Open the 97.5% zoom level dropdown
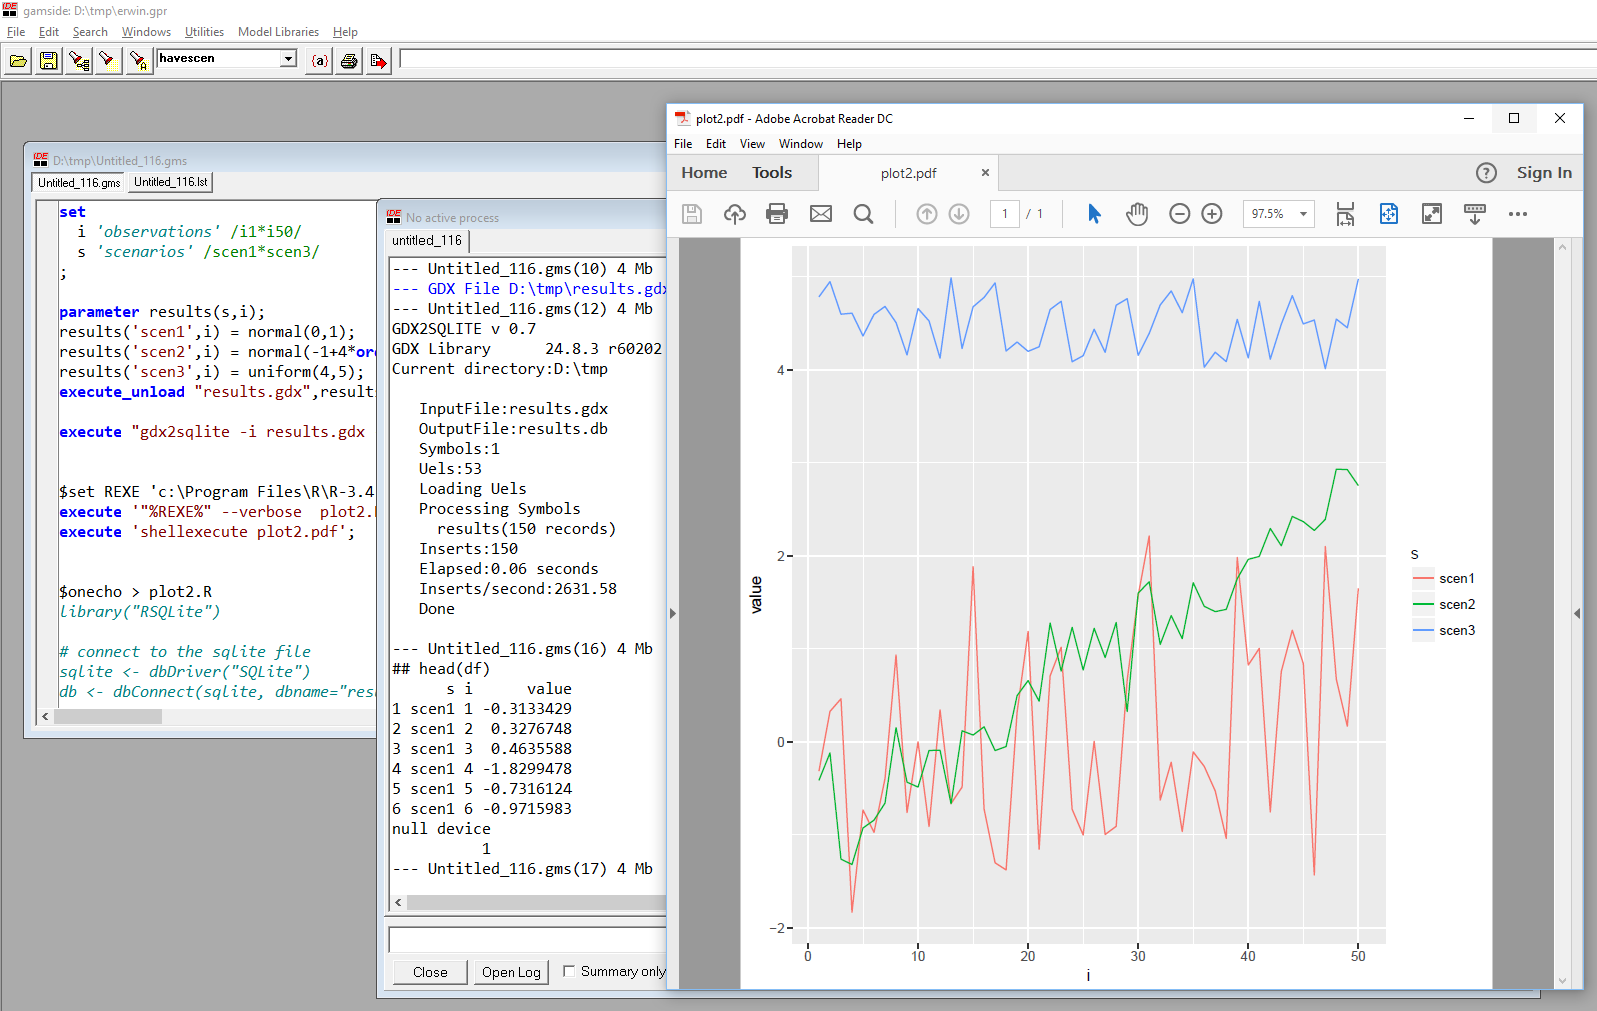Screen dimensions: 1597x1011 click(x=1303, y=214)
